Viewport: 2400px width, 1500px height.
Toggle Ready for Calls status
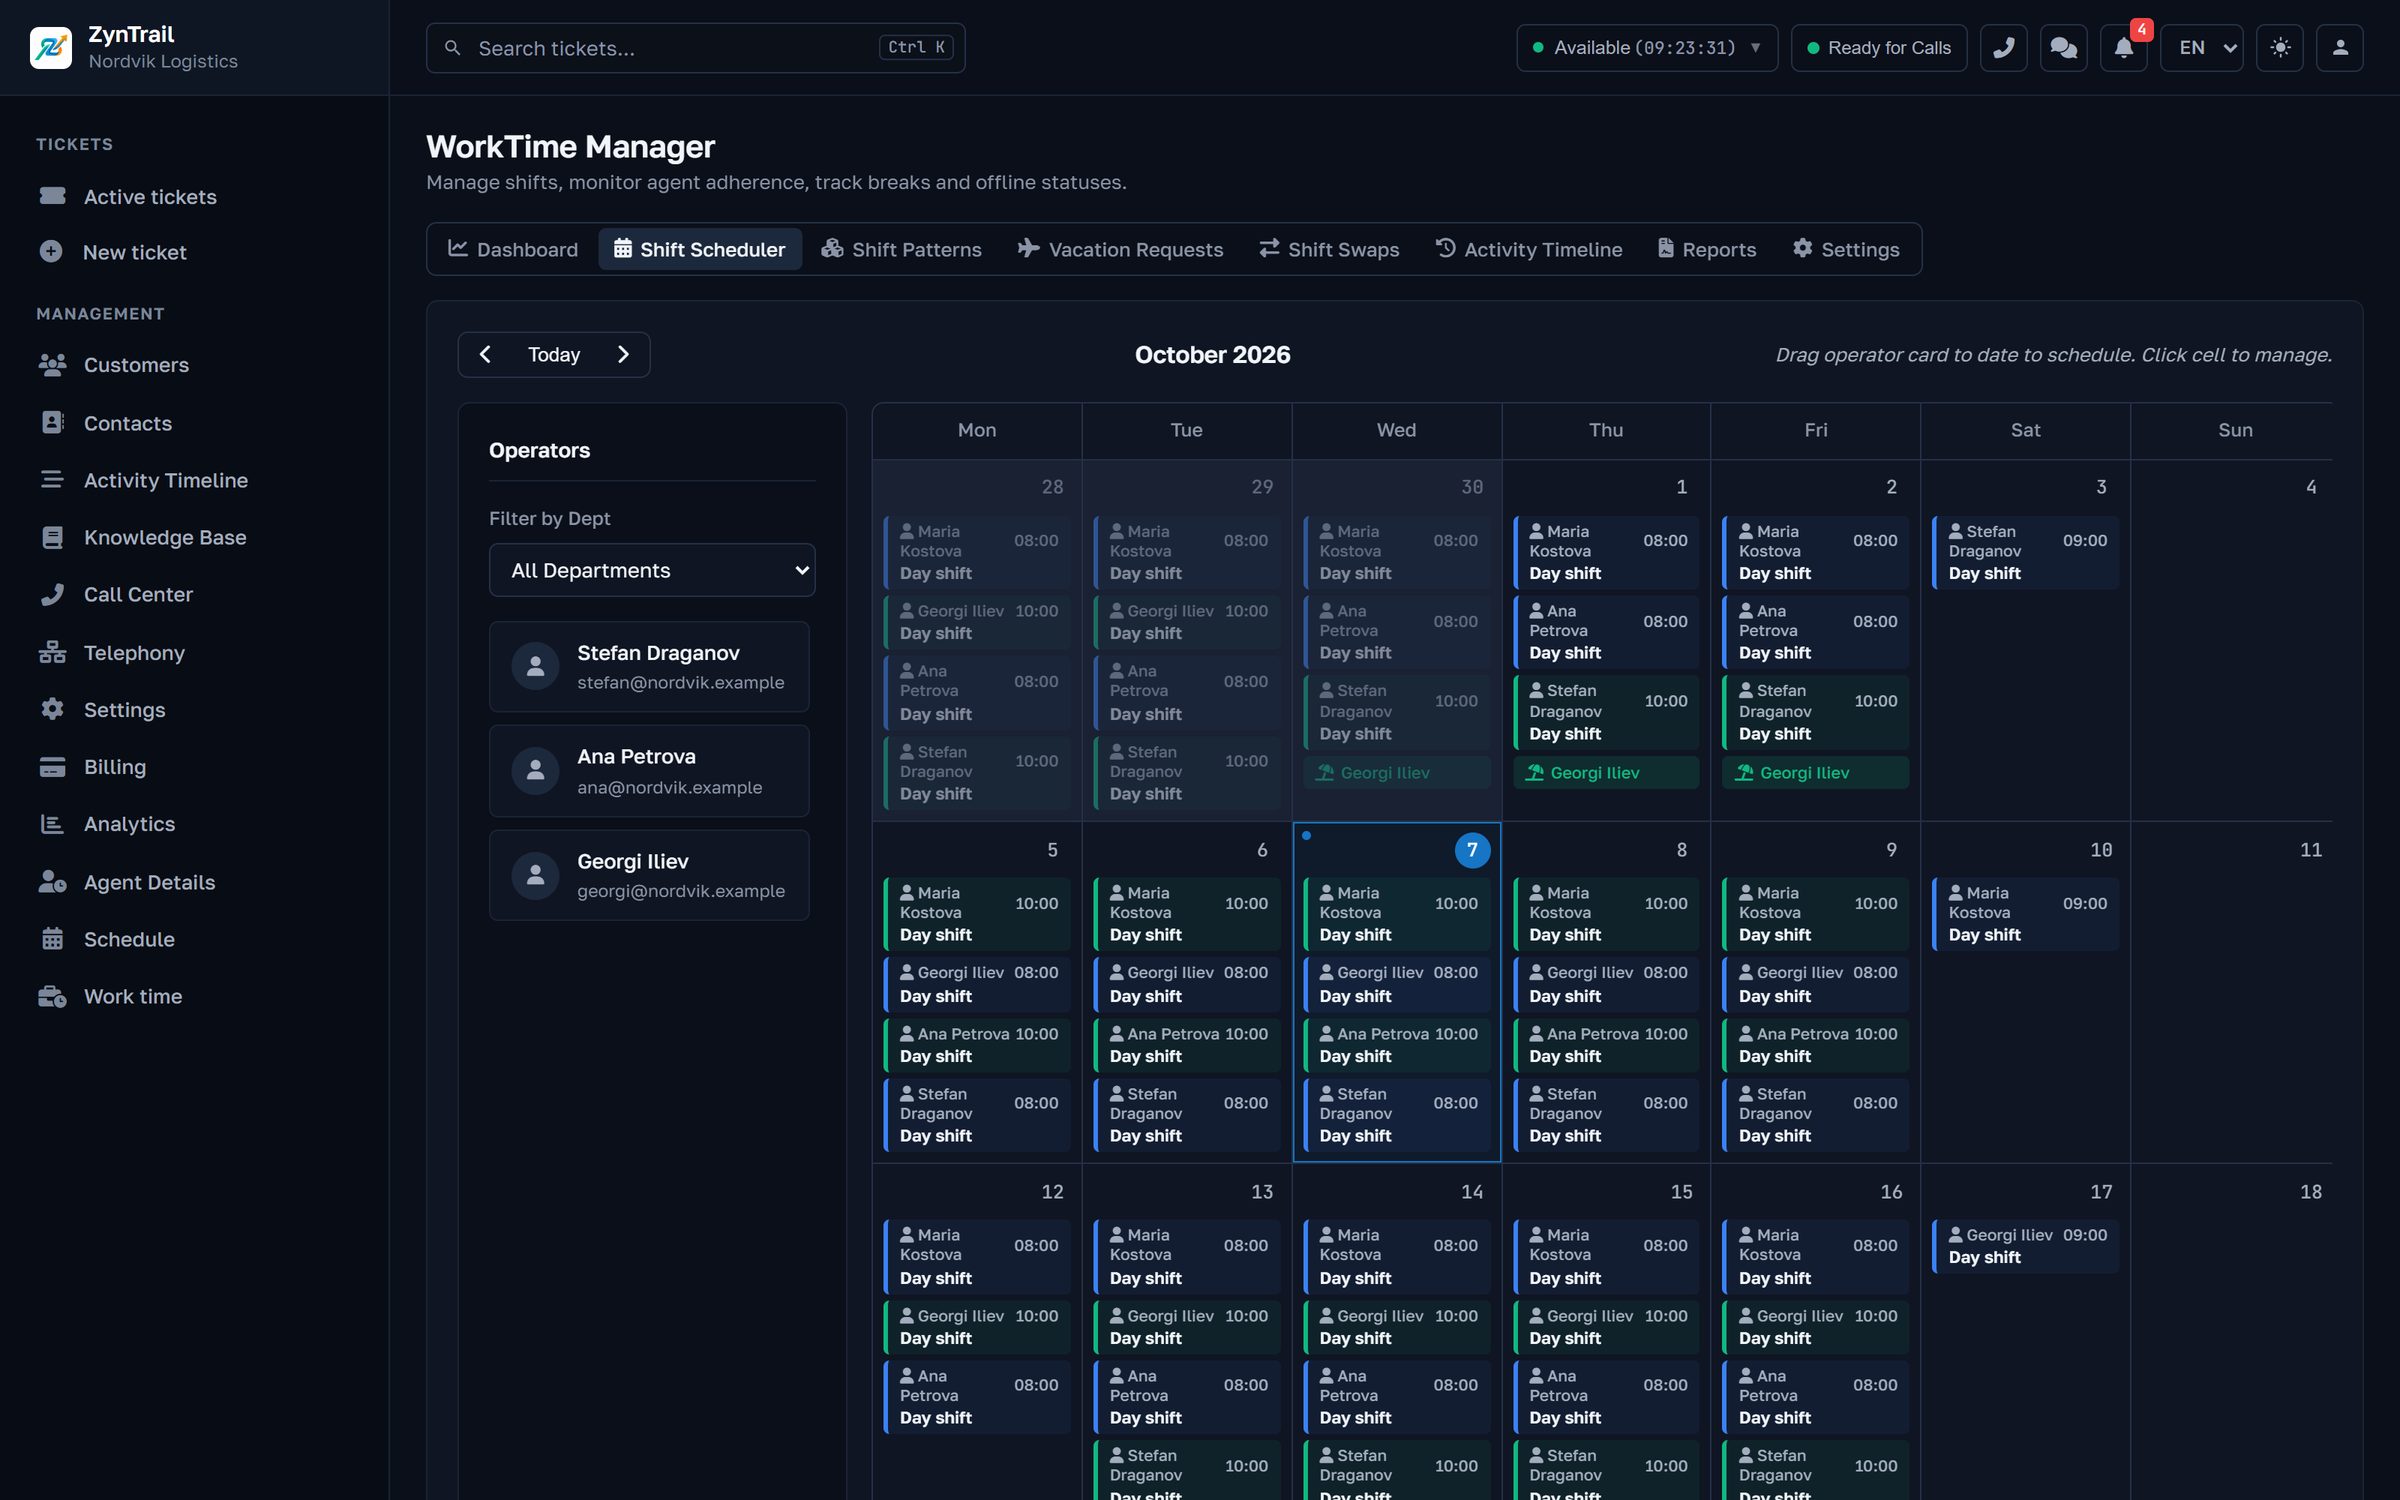coord(1878,47)
